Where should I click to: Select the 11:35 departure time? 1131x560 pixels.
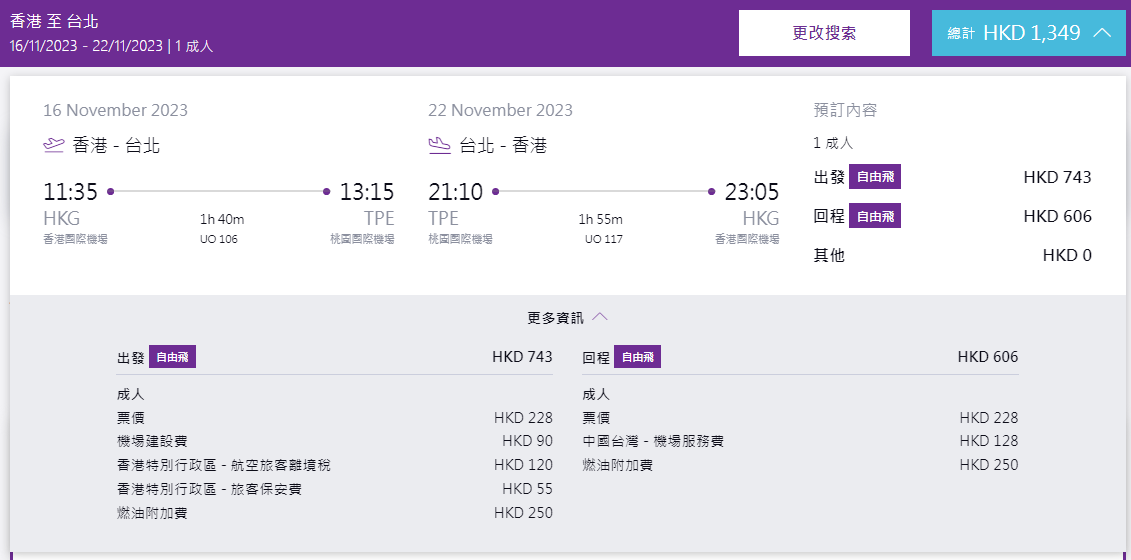[70, 192]
